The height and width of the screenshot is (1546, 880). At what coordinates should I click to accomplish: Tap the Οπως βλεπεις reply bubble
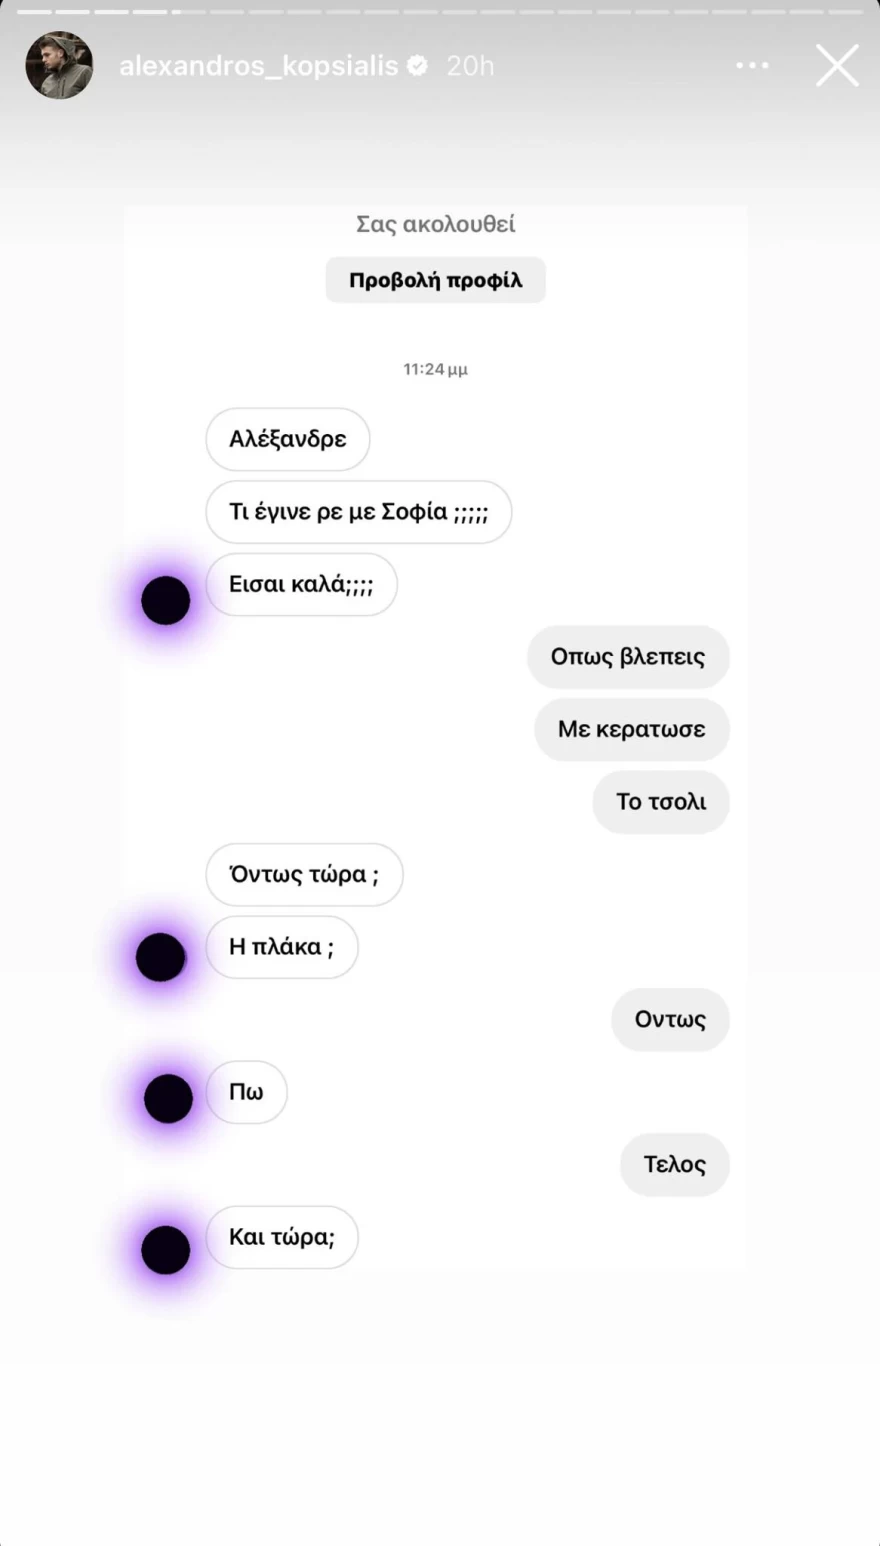[x=628, y=657]
